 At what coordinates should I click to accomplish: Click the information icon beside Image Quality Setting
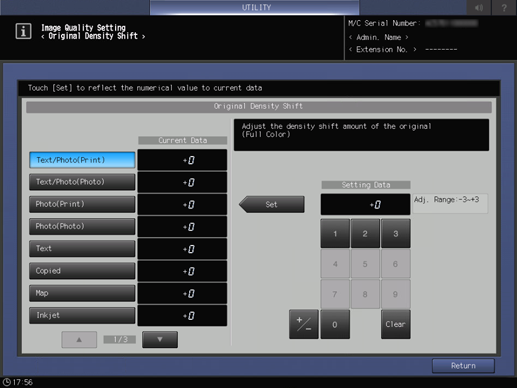[x=23, y=31]
